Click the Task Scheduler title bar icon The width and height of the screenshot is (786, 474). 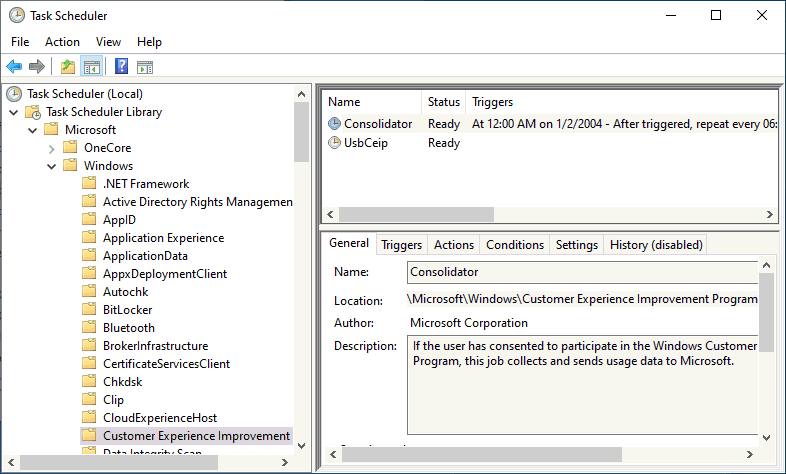click(17, 16)
